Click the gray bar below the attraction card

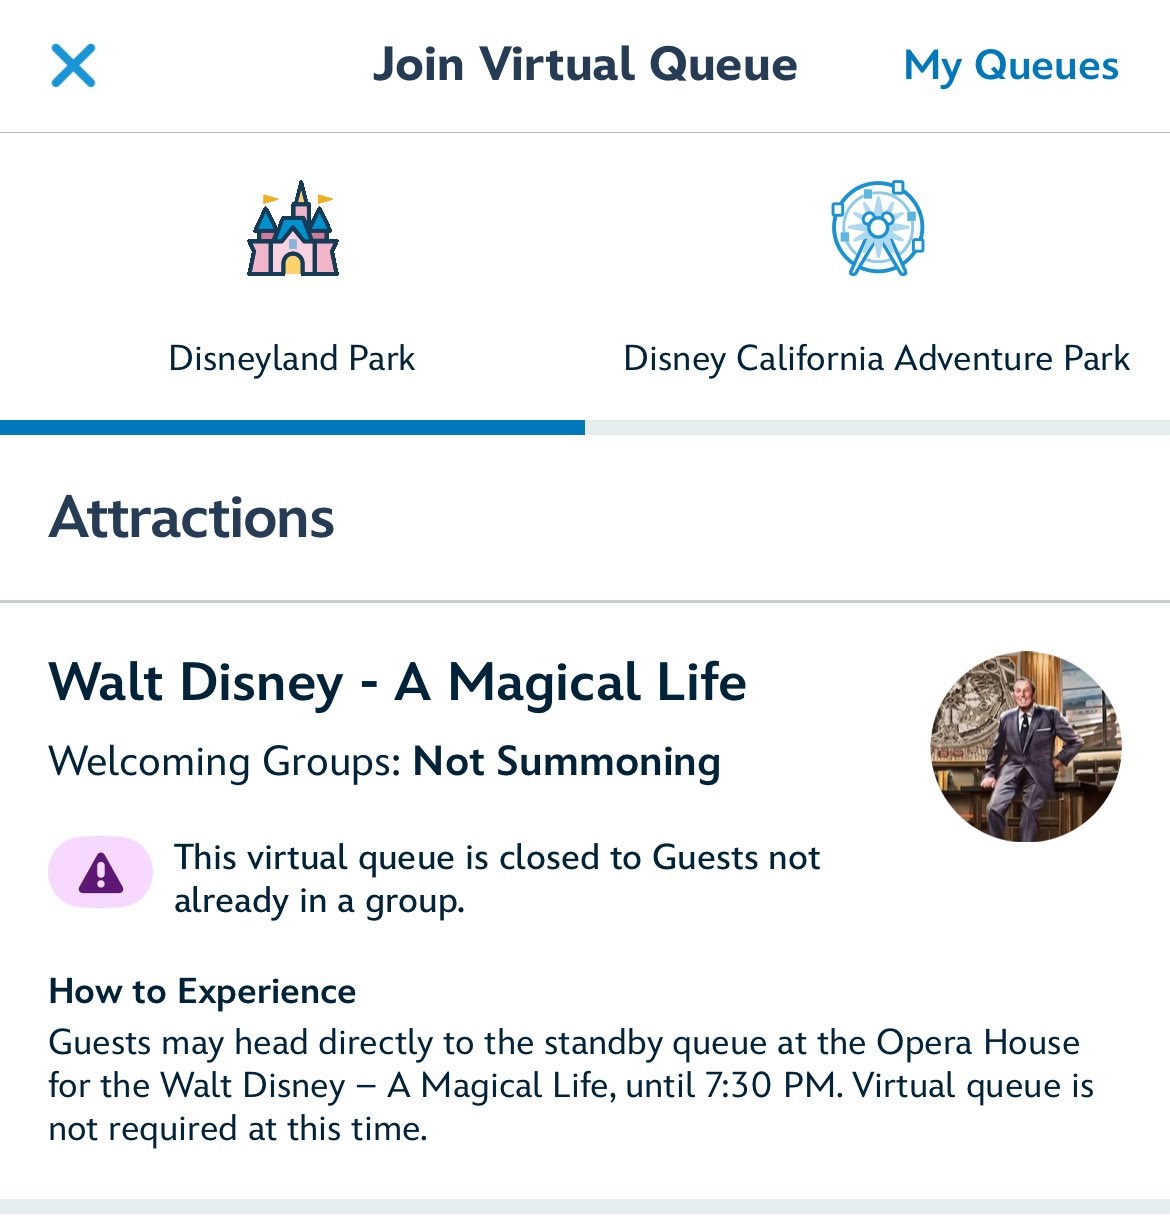[585, 1208]
